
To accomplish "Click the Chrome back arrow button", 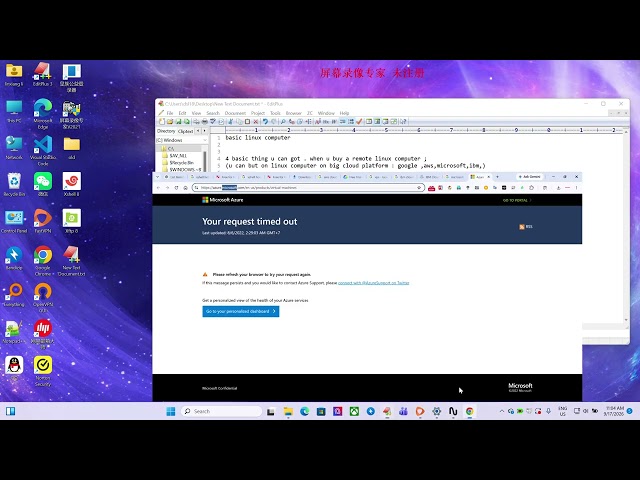I will coord(158,188).
